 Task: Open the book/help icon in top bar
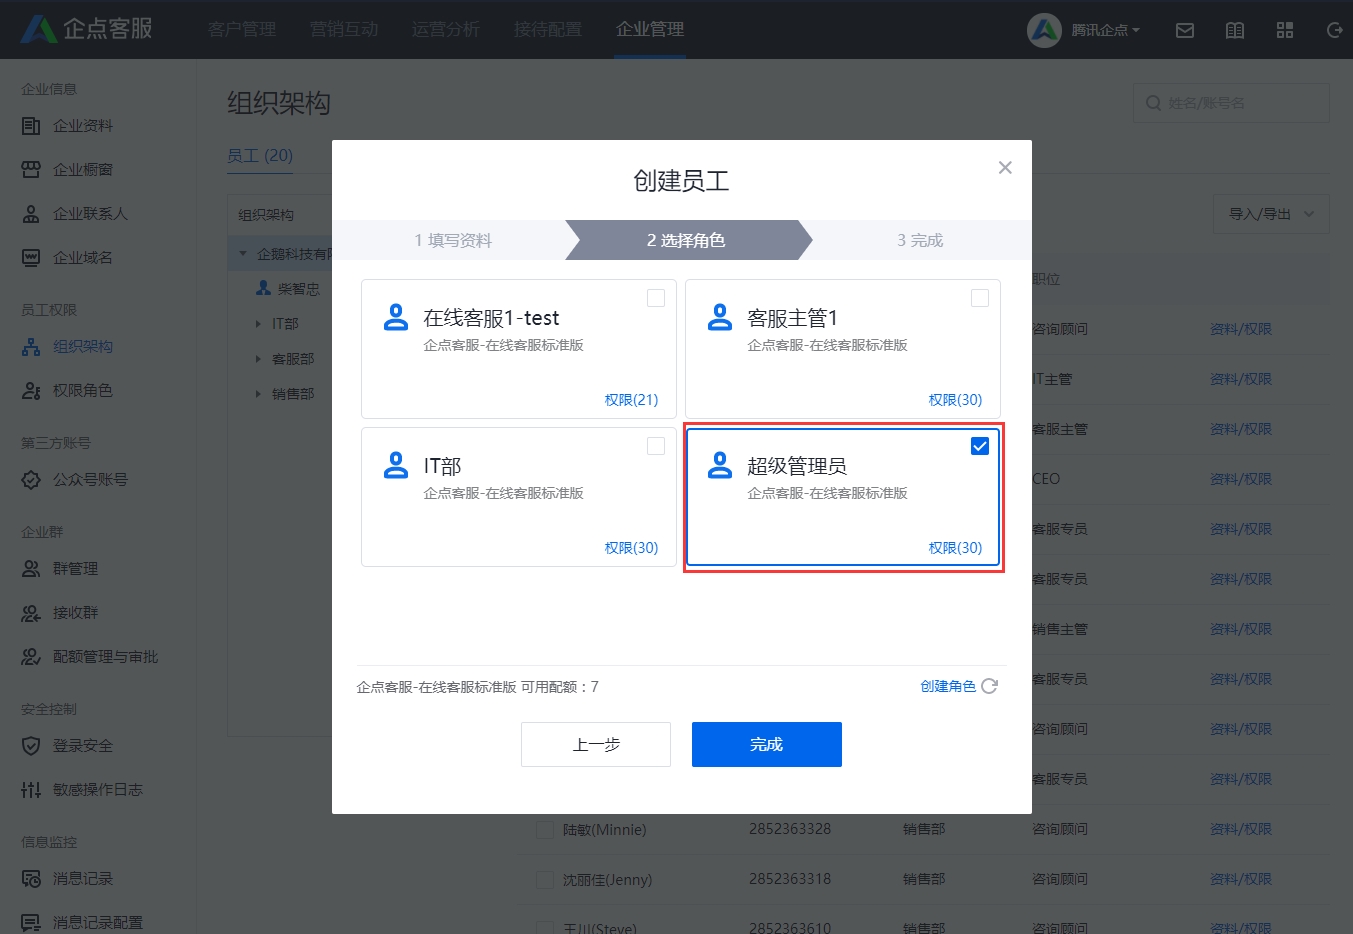1235,30
